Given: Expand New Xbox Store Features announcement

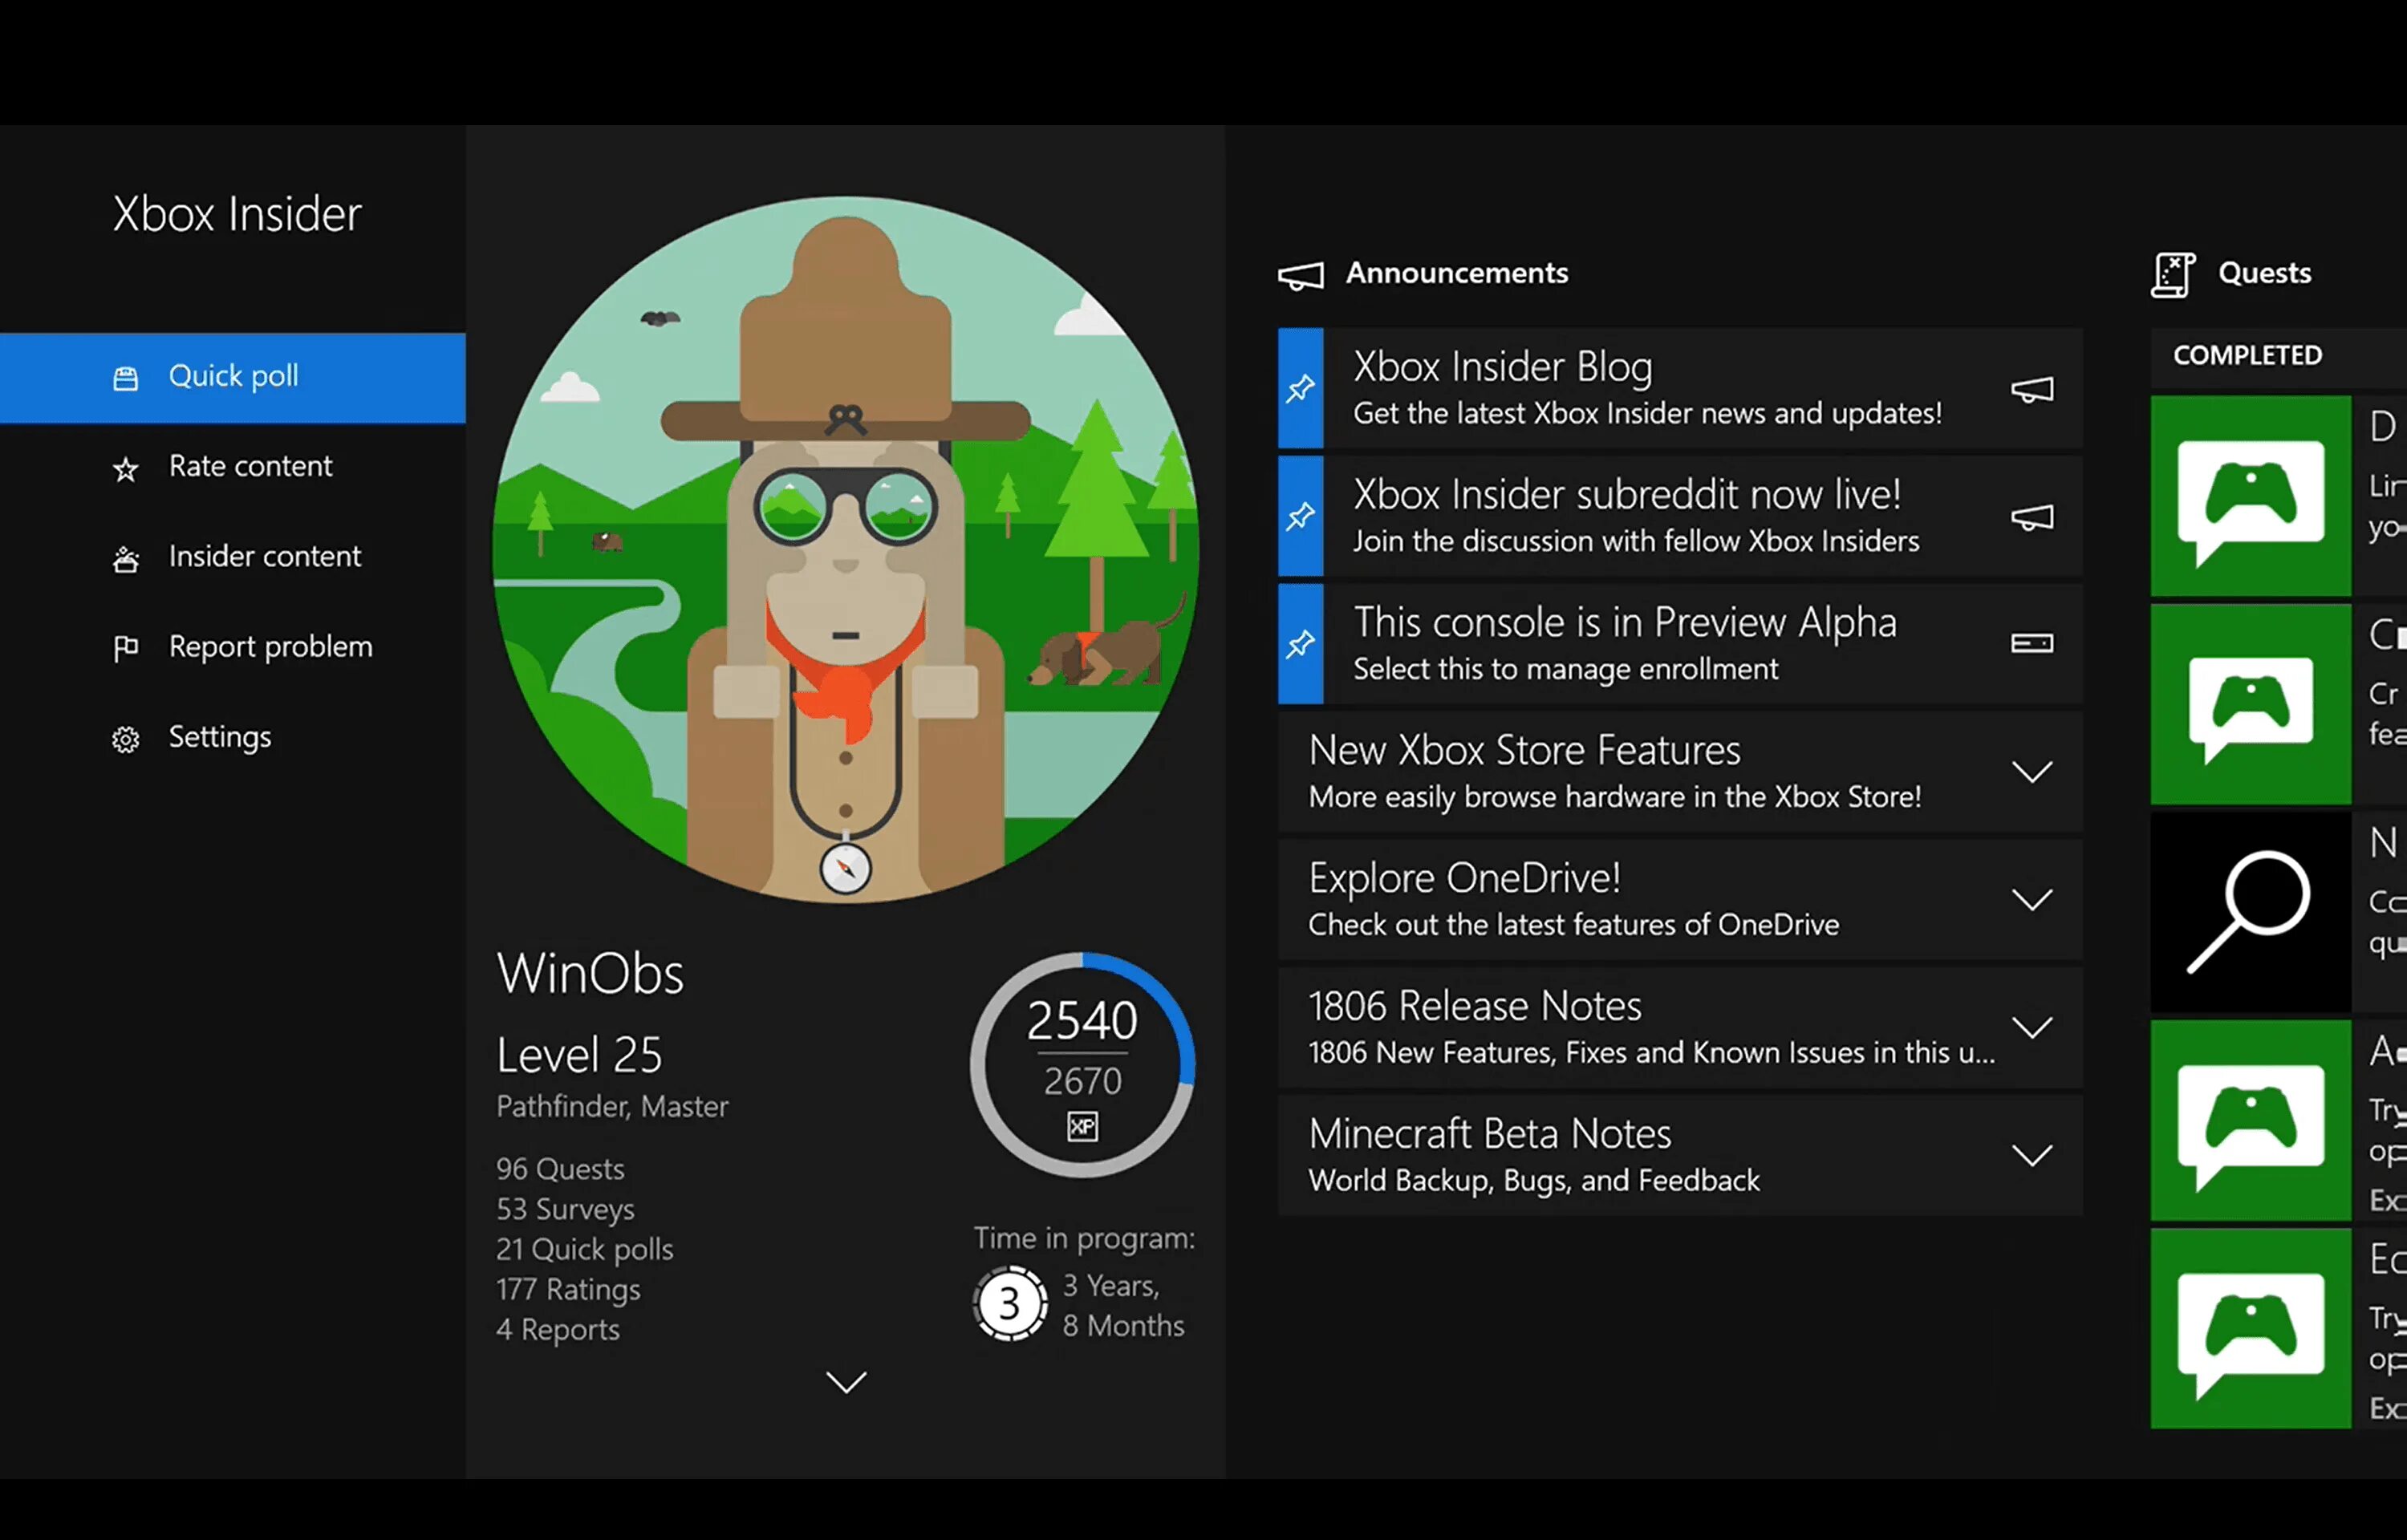Looking at the screenshot, I should [x=2031, y=772].
